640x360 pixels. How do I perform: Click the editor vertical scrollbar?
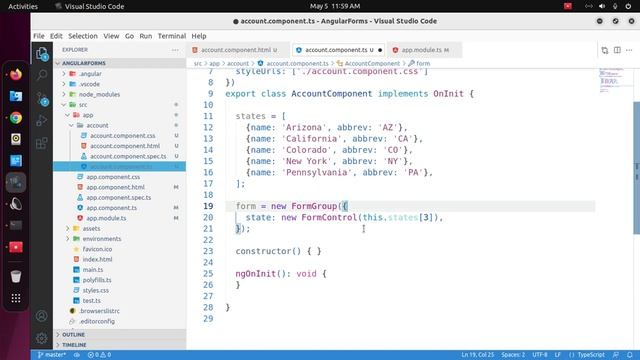(x=636, y=167)
